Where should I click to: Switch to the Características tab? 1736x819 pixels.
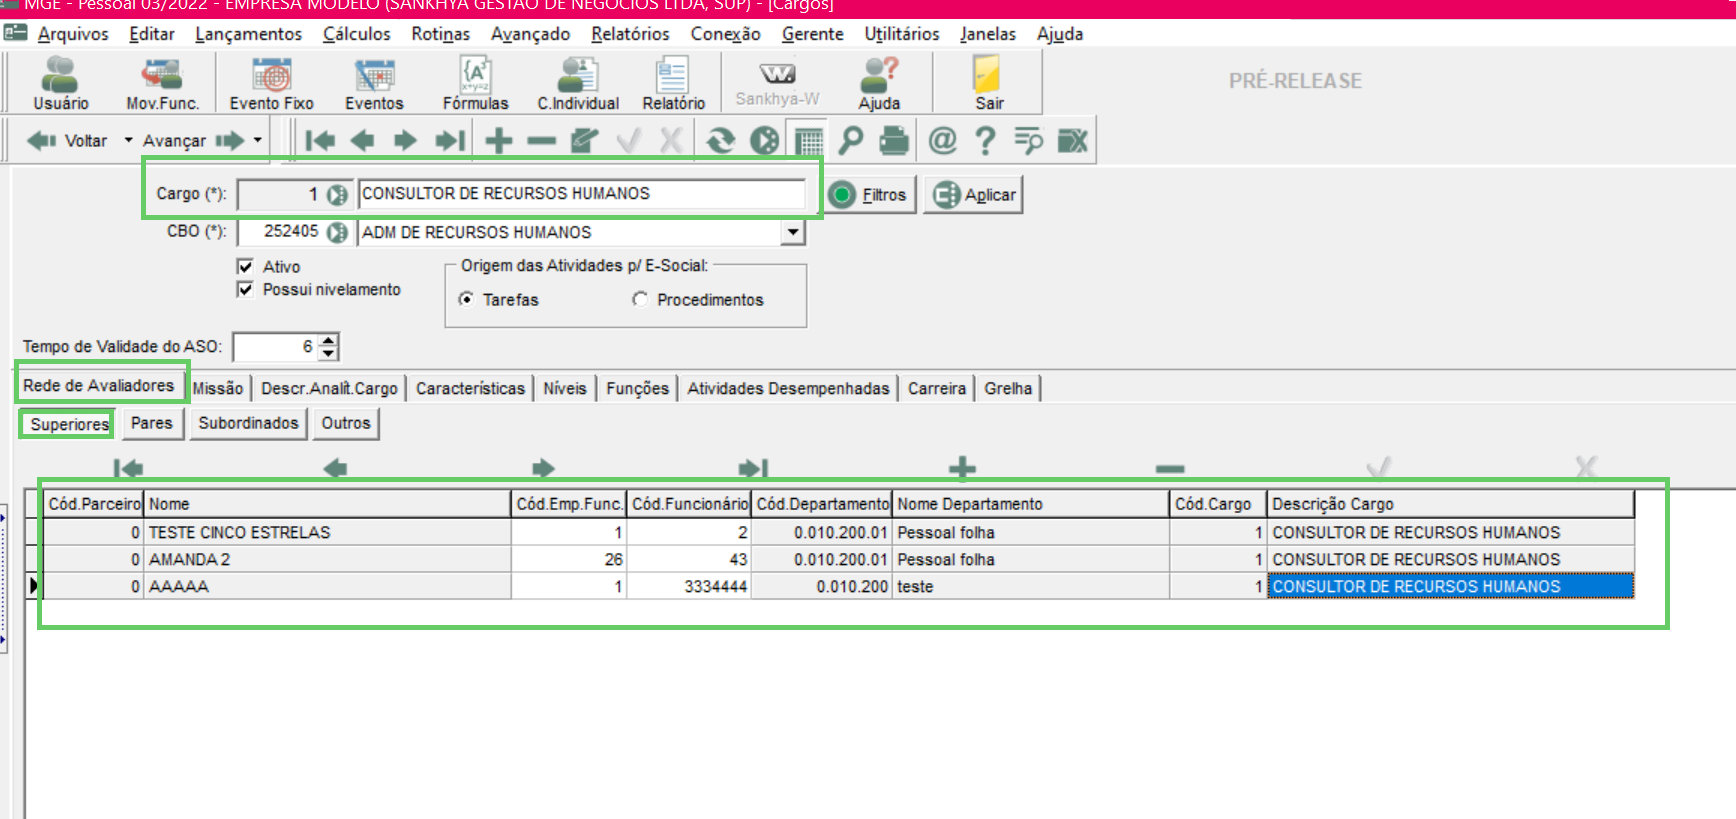(470, 388)
